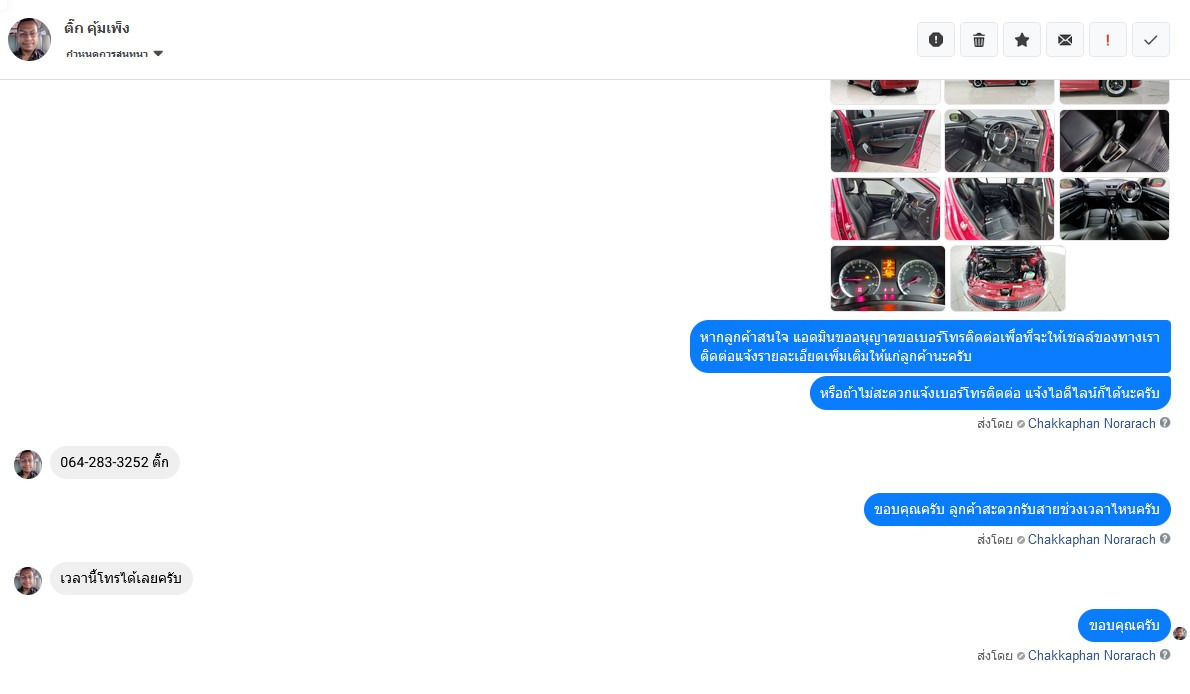Viewport: 1190px width, 694px height.
Task: Open the sender link Chakkaphan Norarach under ขอบคุณครับ
Action: click(1091, 655)
